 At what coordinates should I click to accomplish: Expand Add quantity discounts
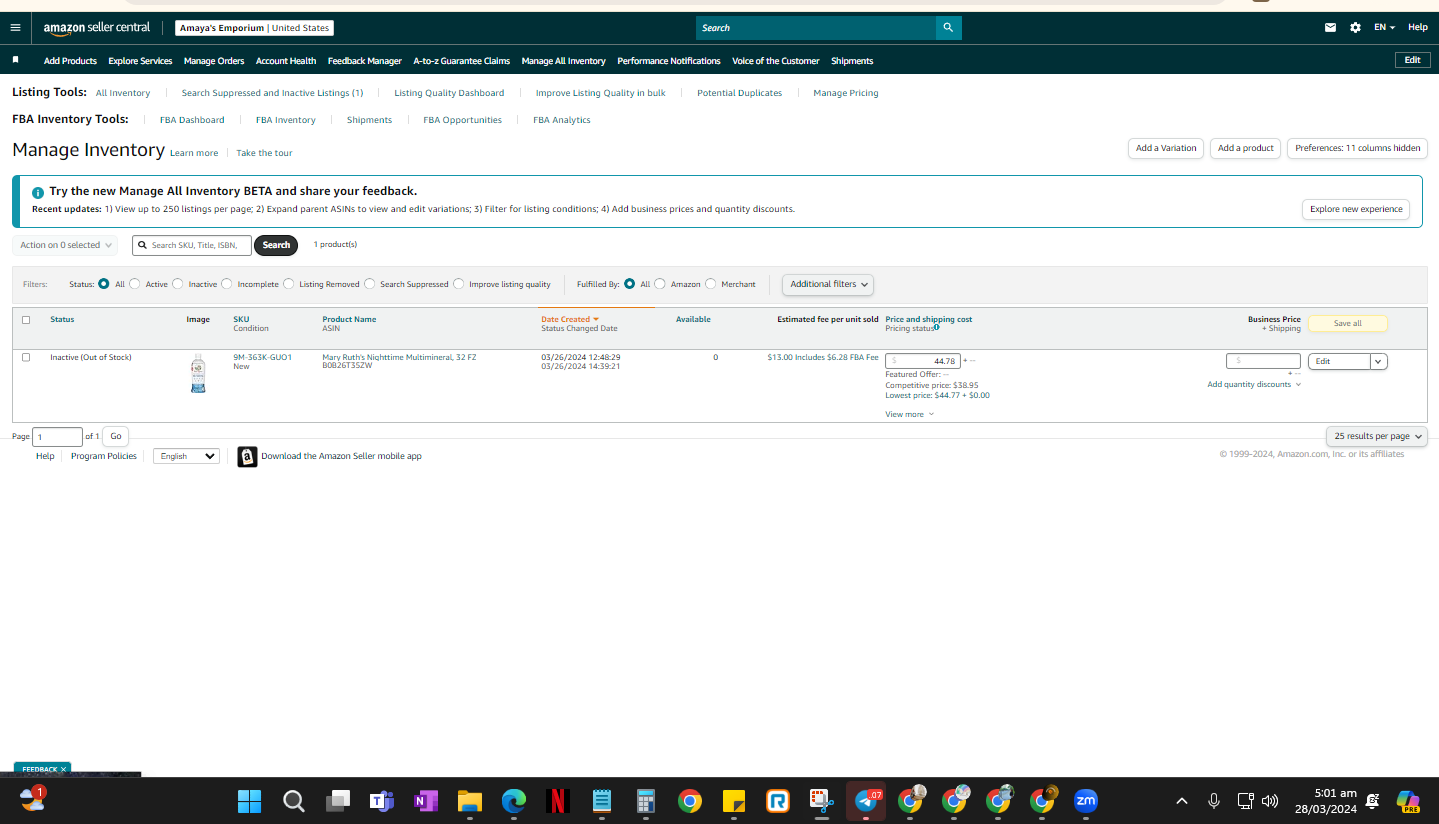pos(1254,384)
